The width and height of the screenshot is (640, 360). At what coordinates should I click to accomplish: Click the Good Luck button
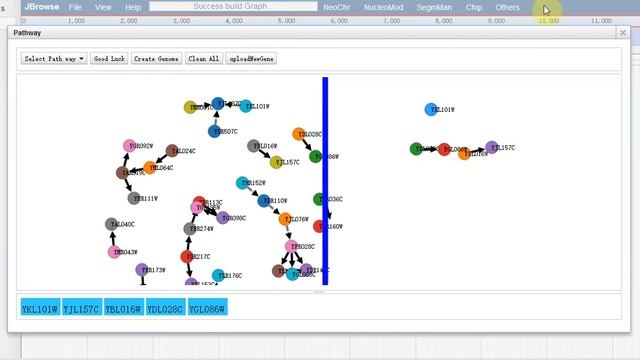click(109, 59)
